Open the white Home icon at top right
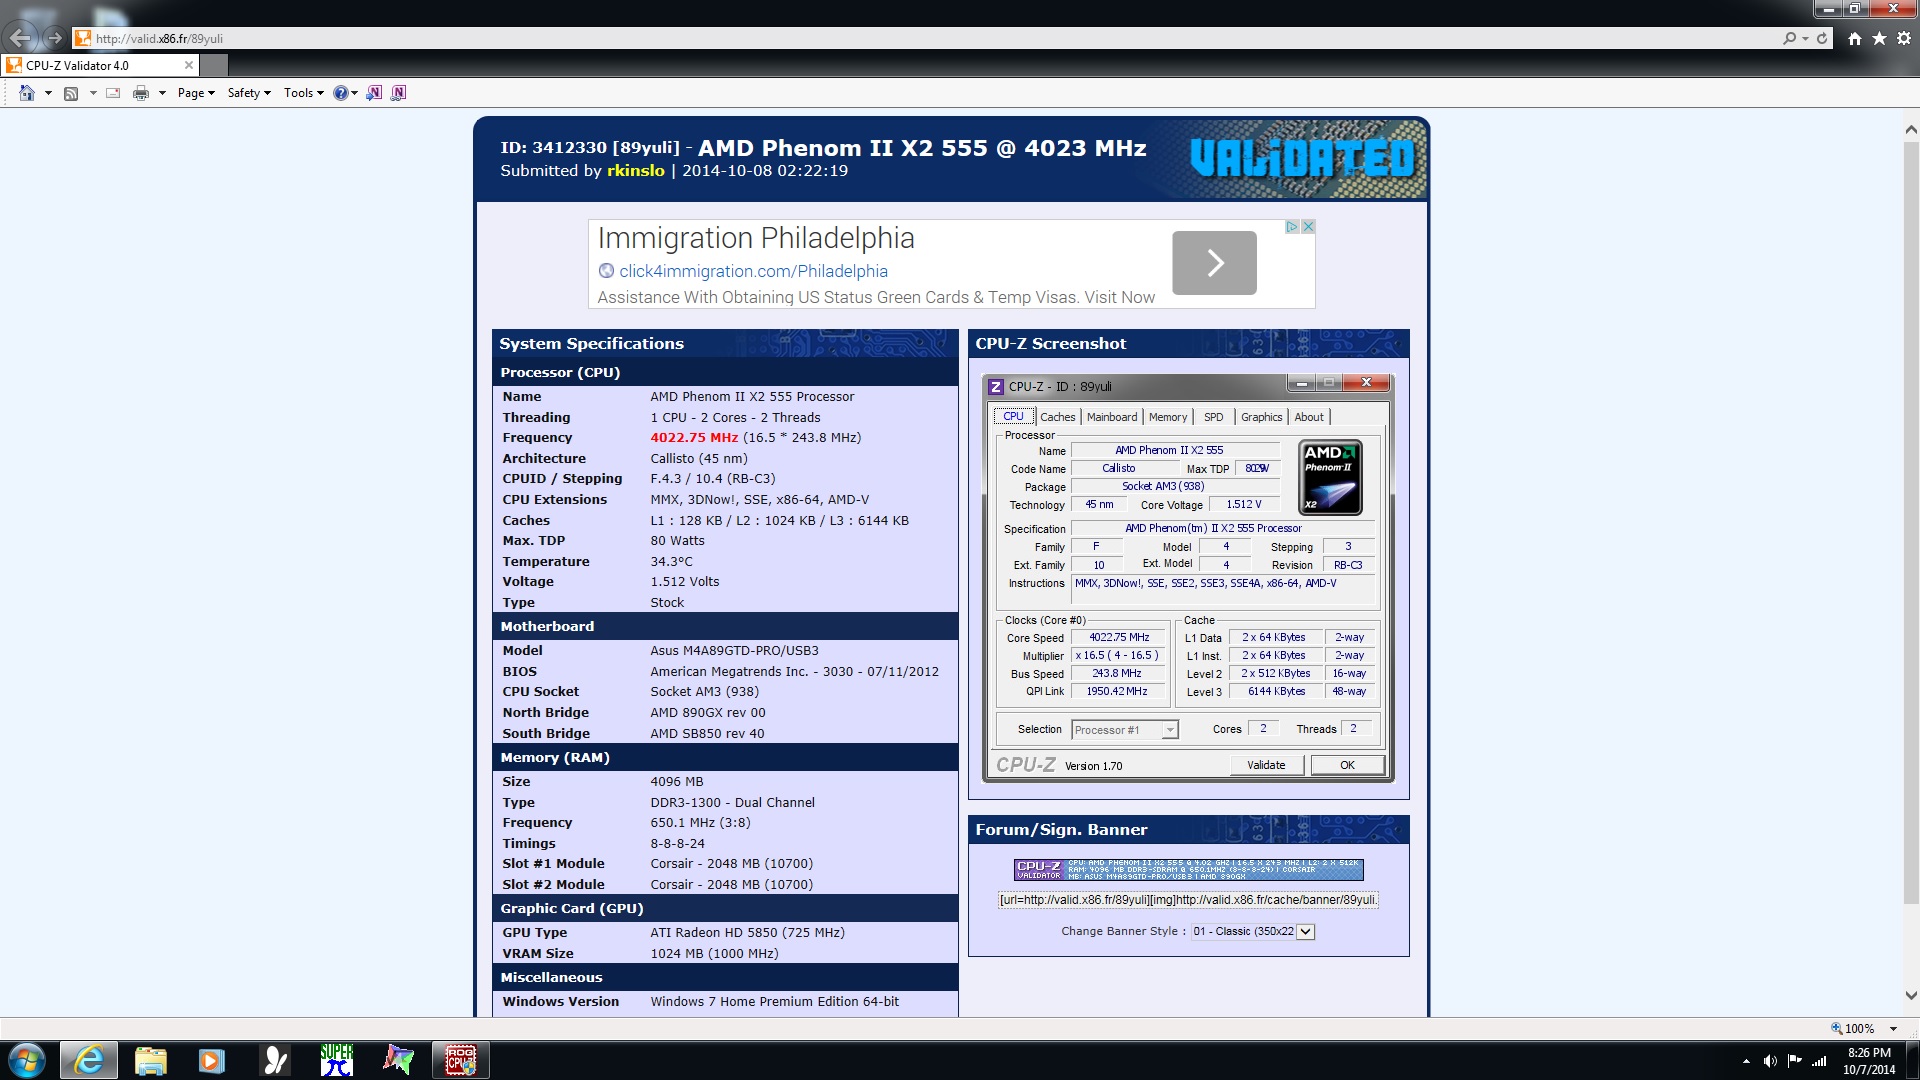The image size is (1920, 1080). pos(1855,38)
